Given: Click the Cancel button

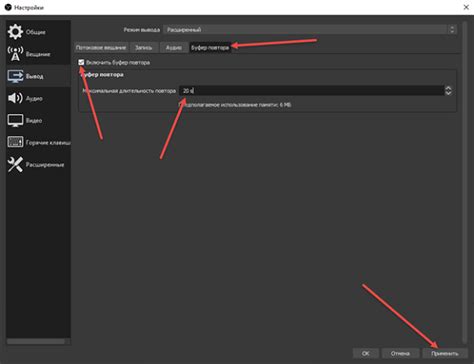Looking at the screenshot, I should coord(400,353).
